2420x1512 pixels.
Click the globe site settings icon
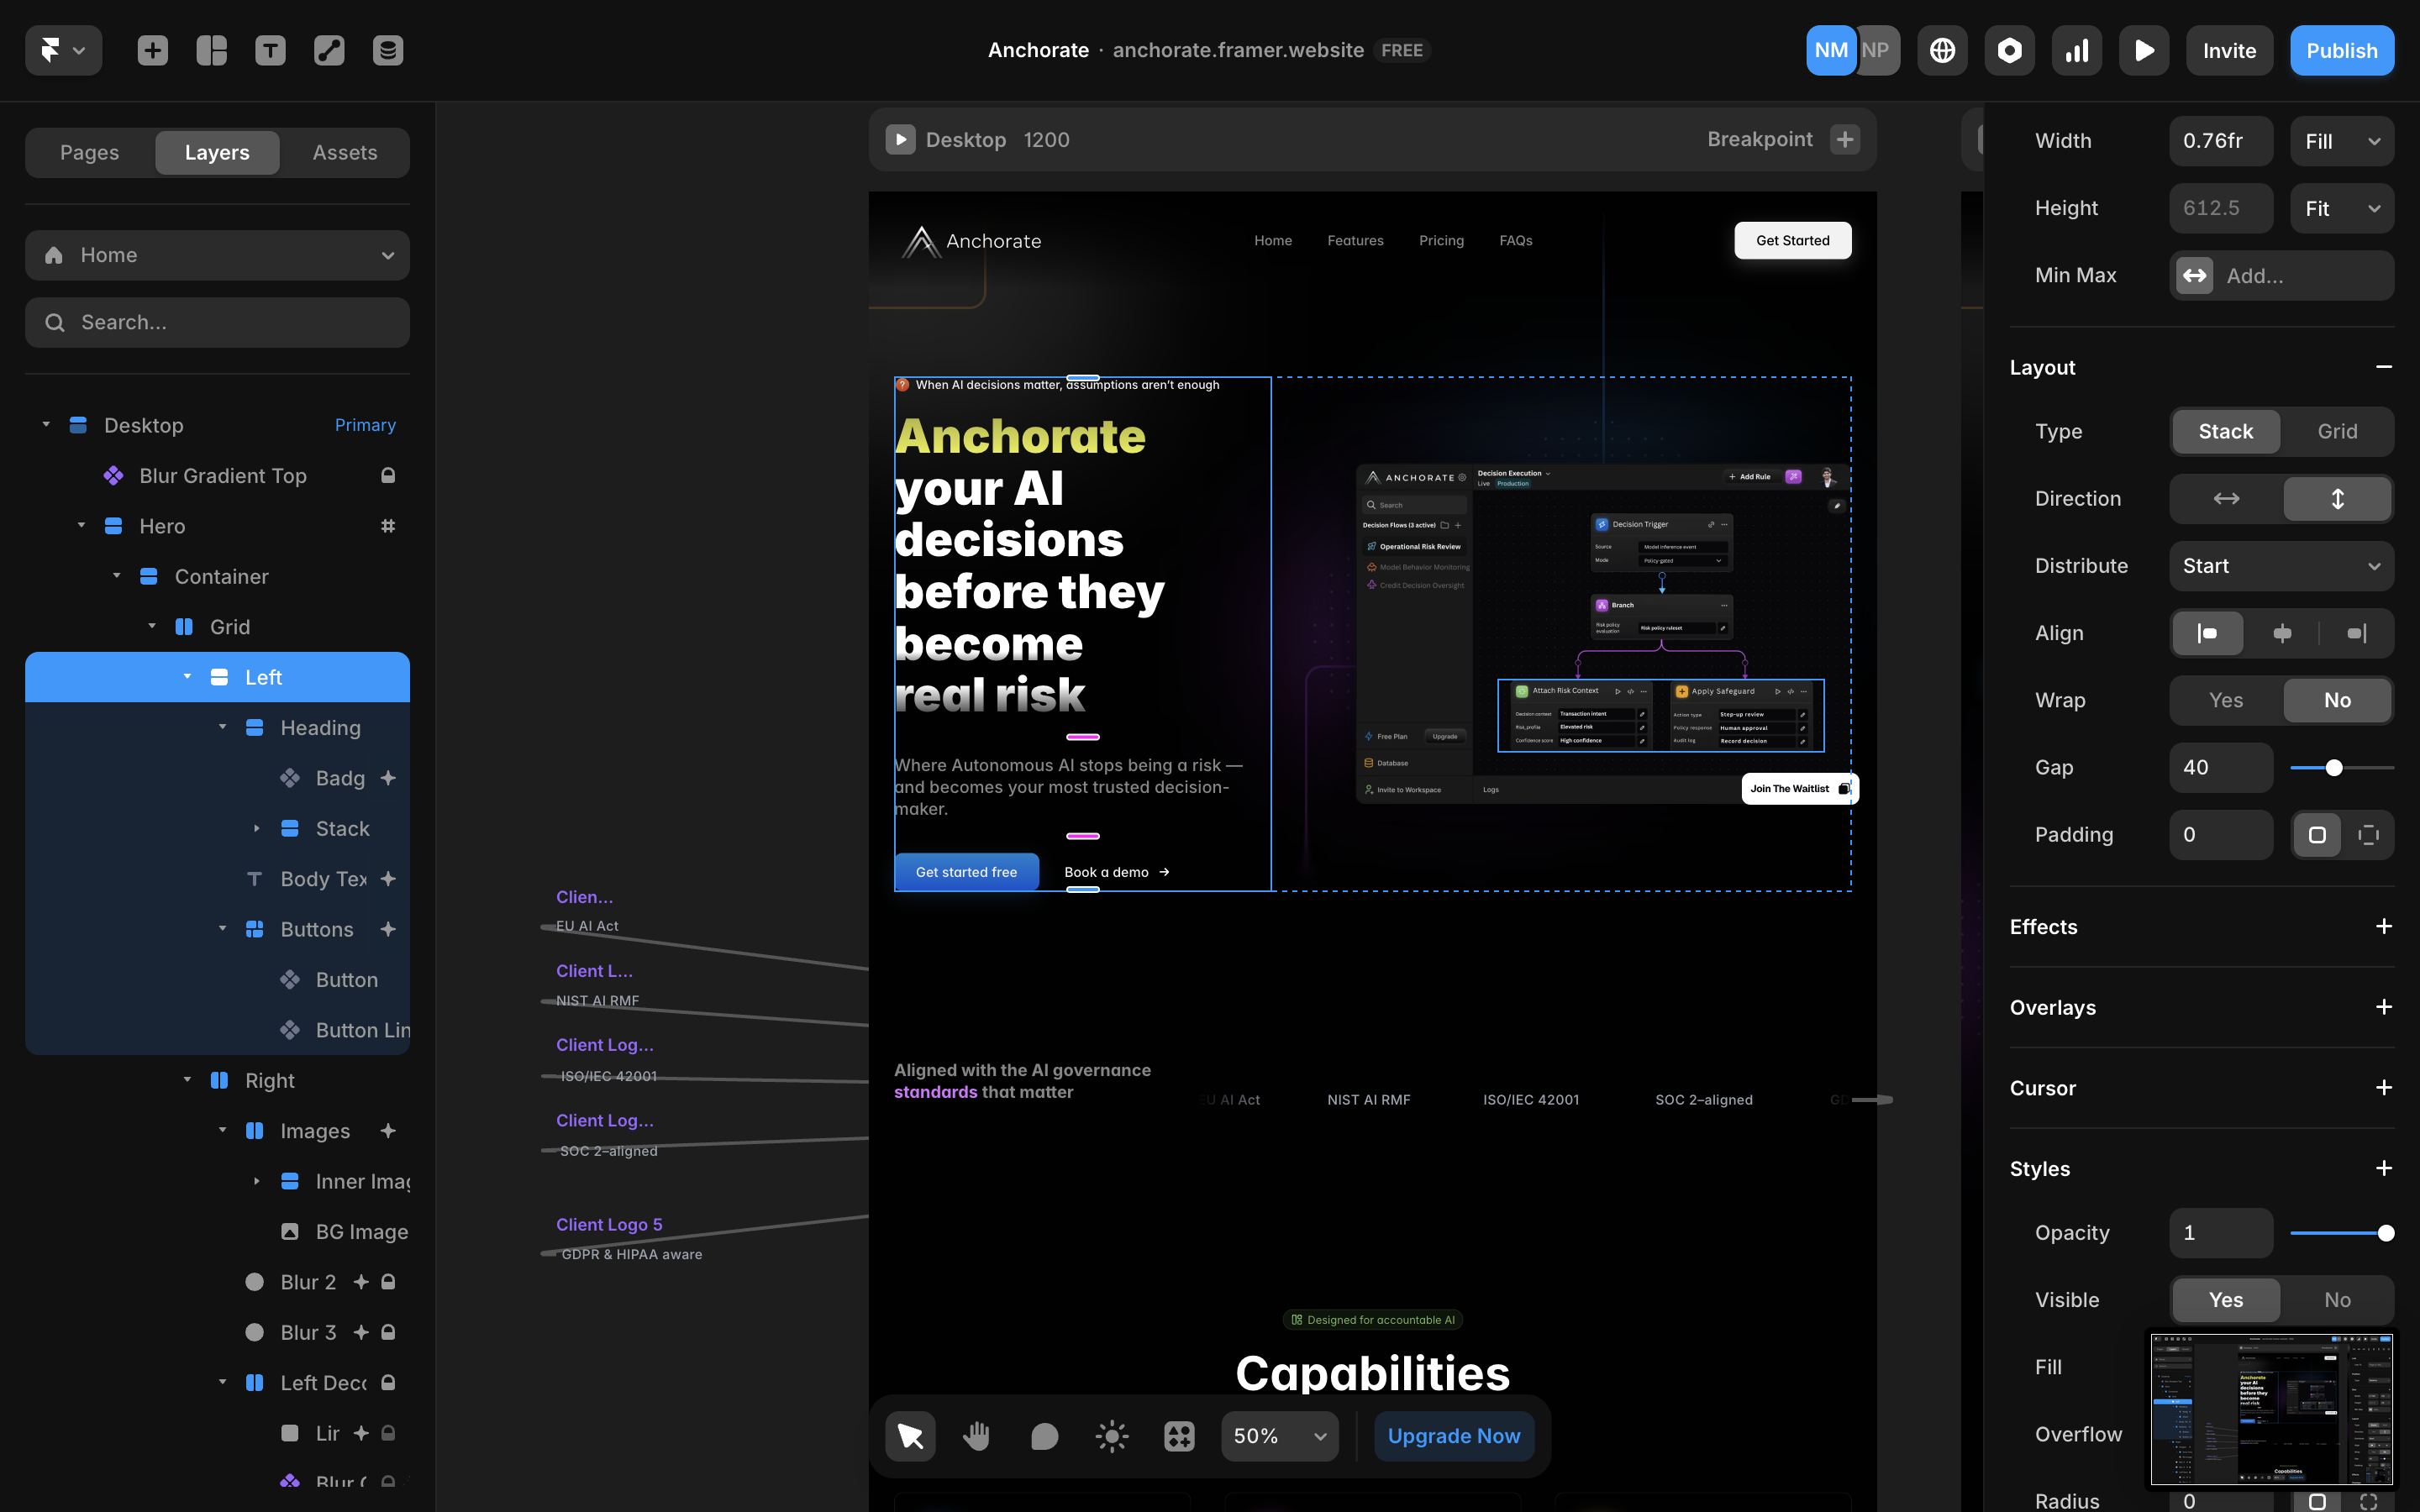point(1942,50)
